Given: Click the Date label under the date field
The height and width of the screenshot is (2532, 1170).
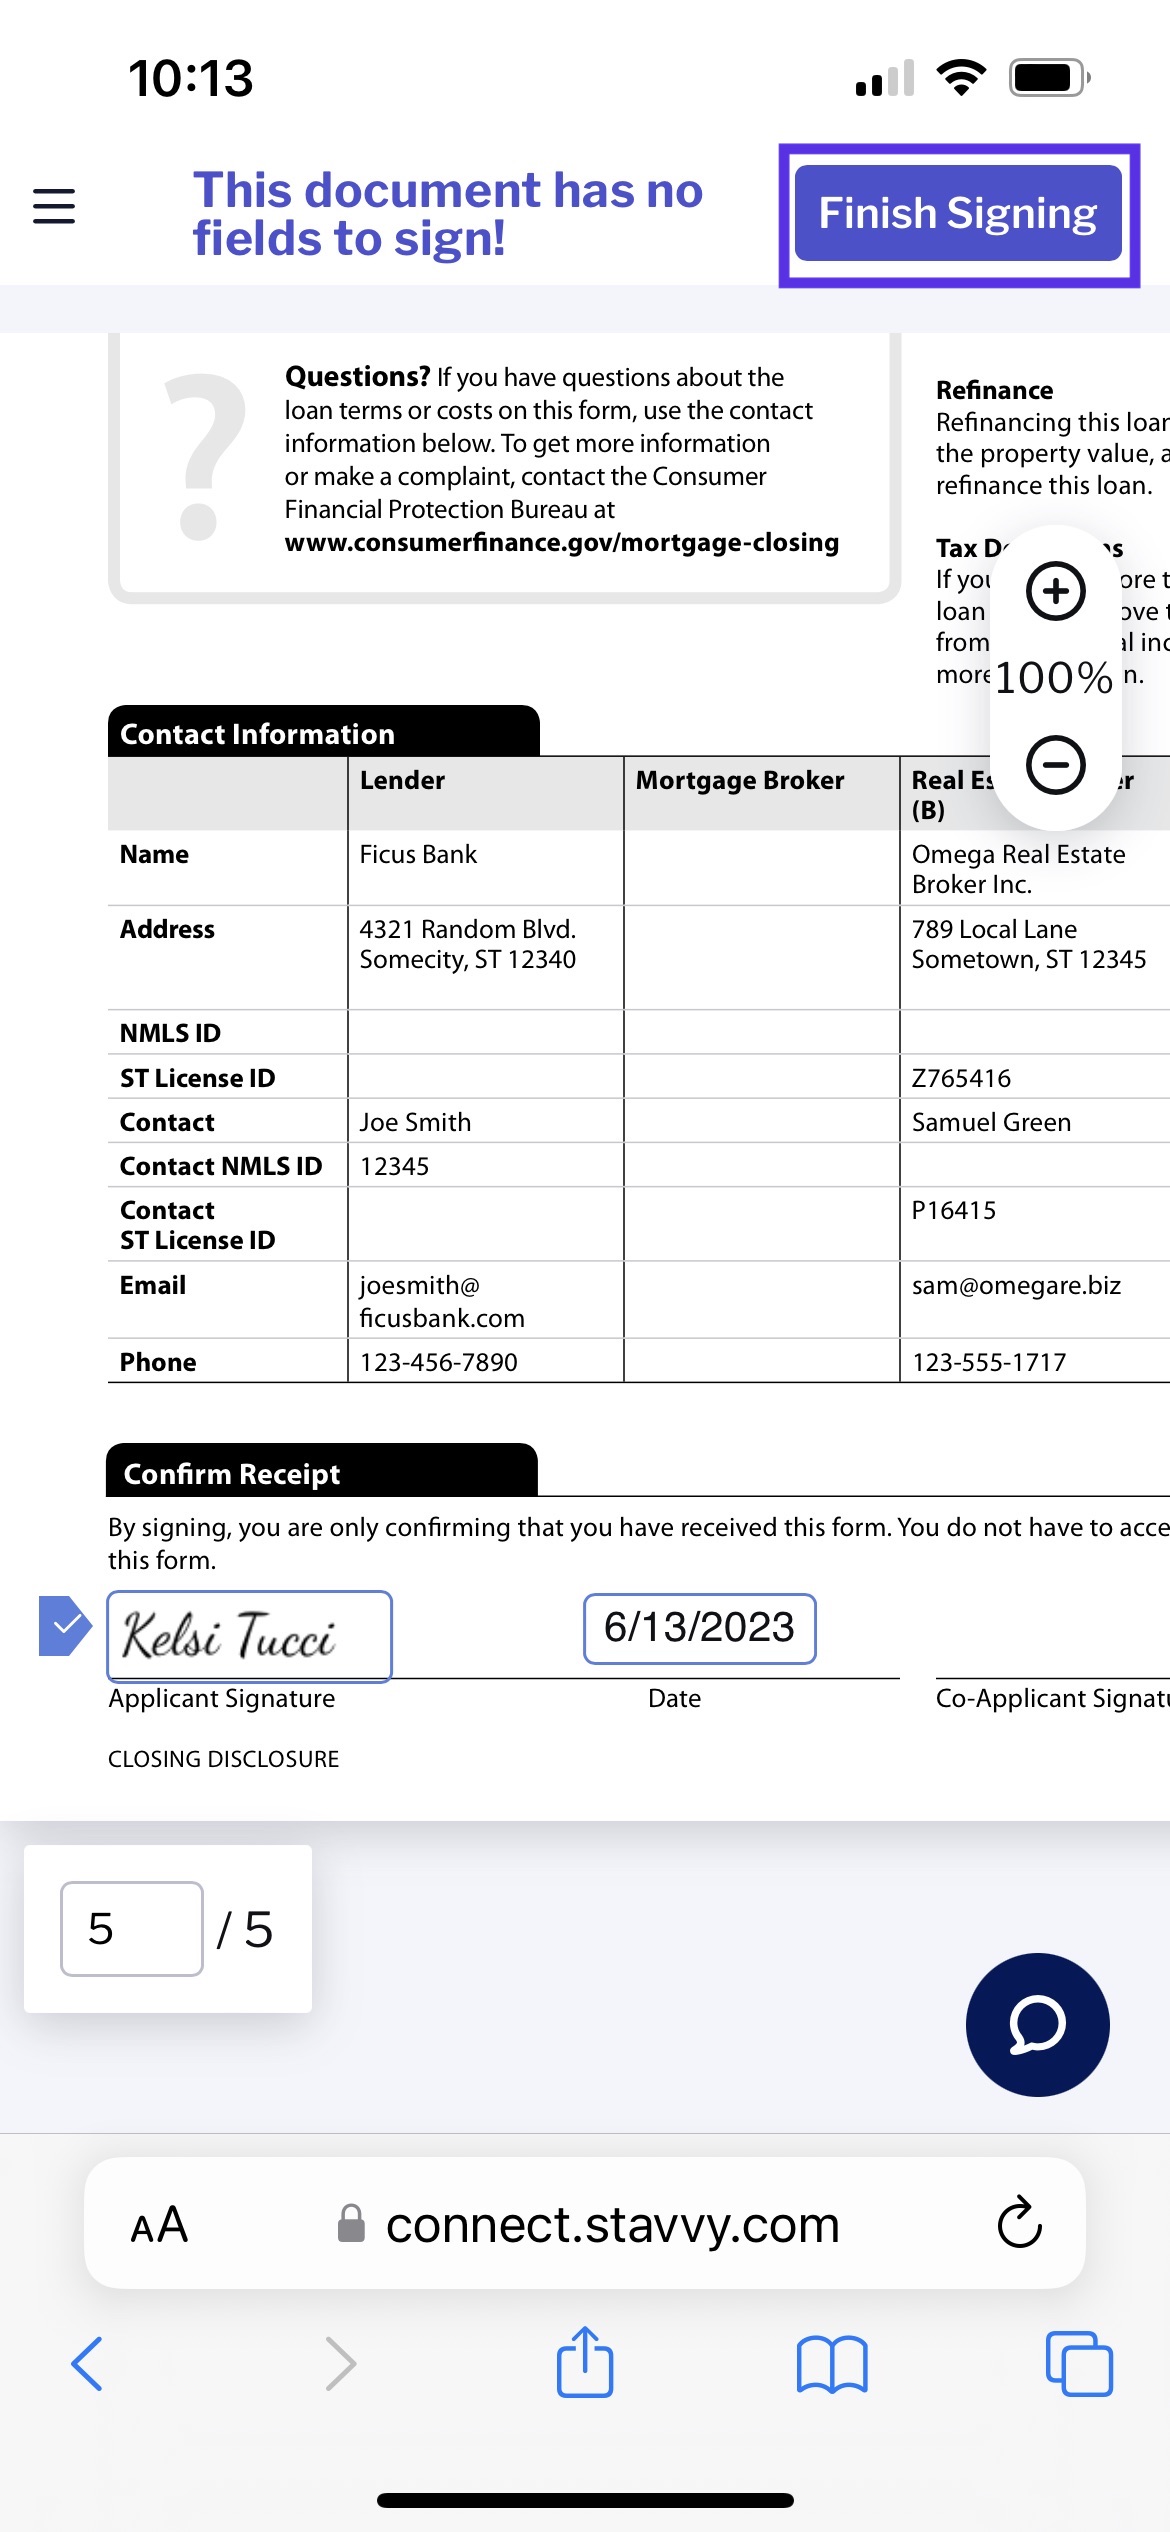Looking at the screenshot, I should coord(674,1698).
